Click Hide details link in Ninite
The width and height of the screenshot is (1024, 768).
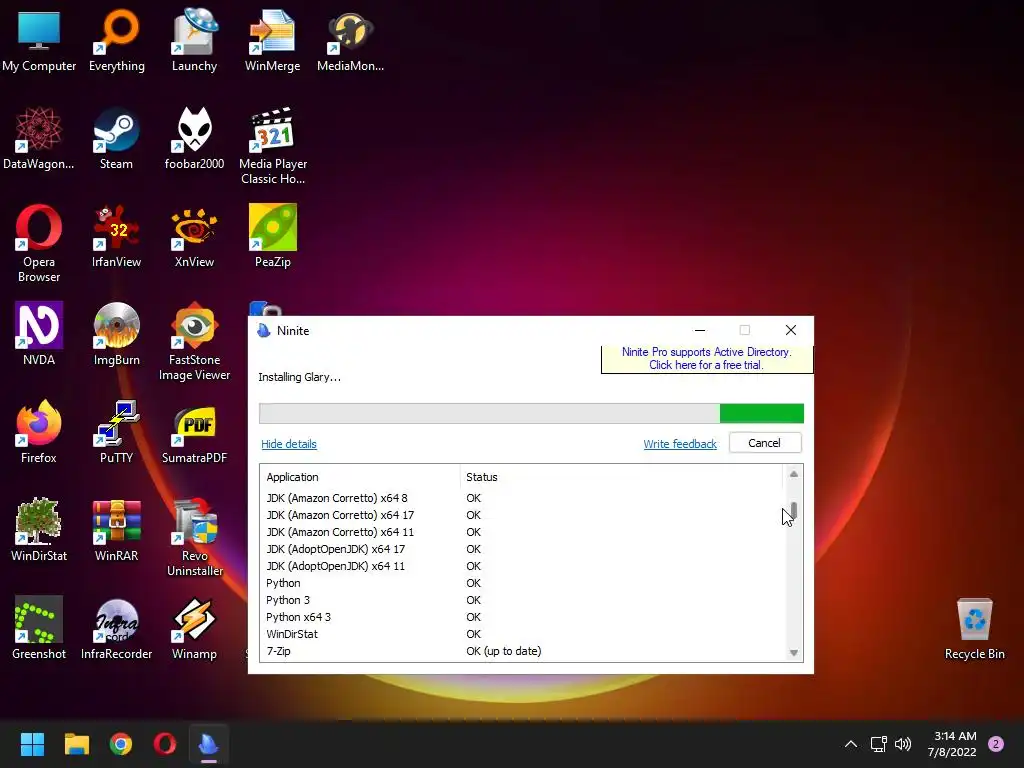coord(289,444)
